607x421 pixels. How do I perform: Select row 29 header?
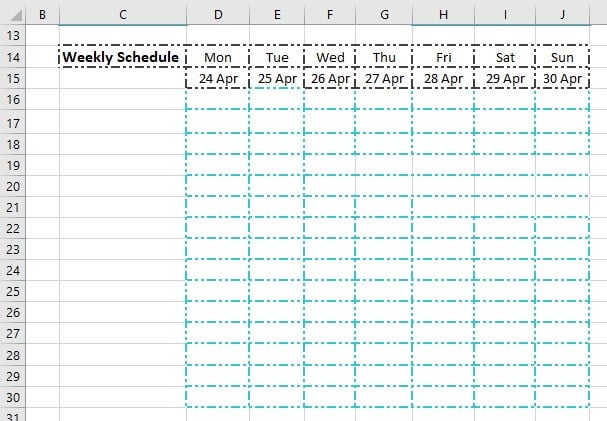(13, 376)
